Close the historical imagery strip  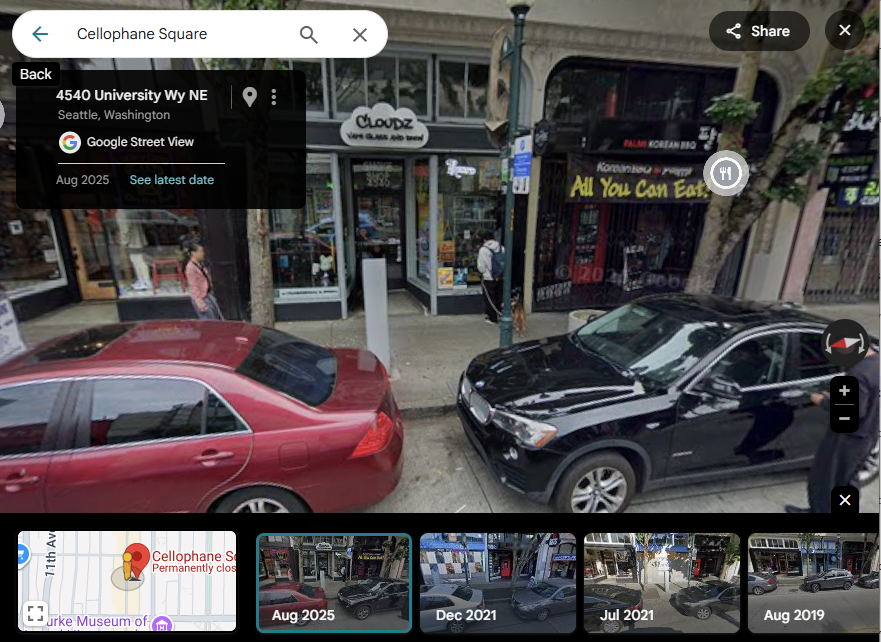point(844,500)
